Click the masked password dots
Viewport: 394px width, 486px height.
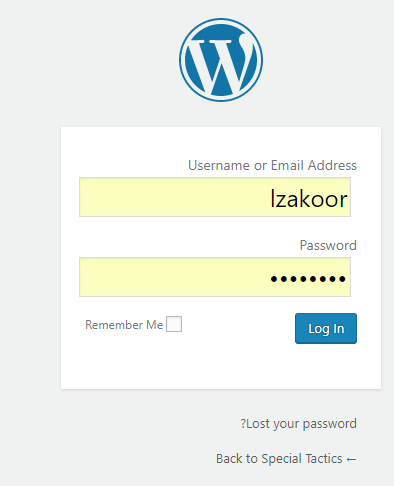point(308,279)
